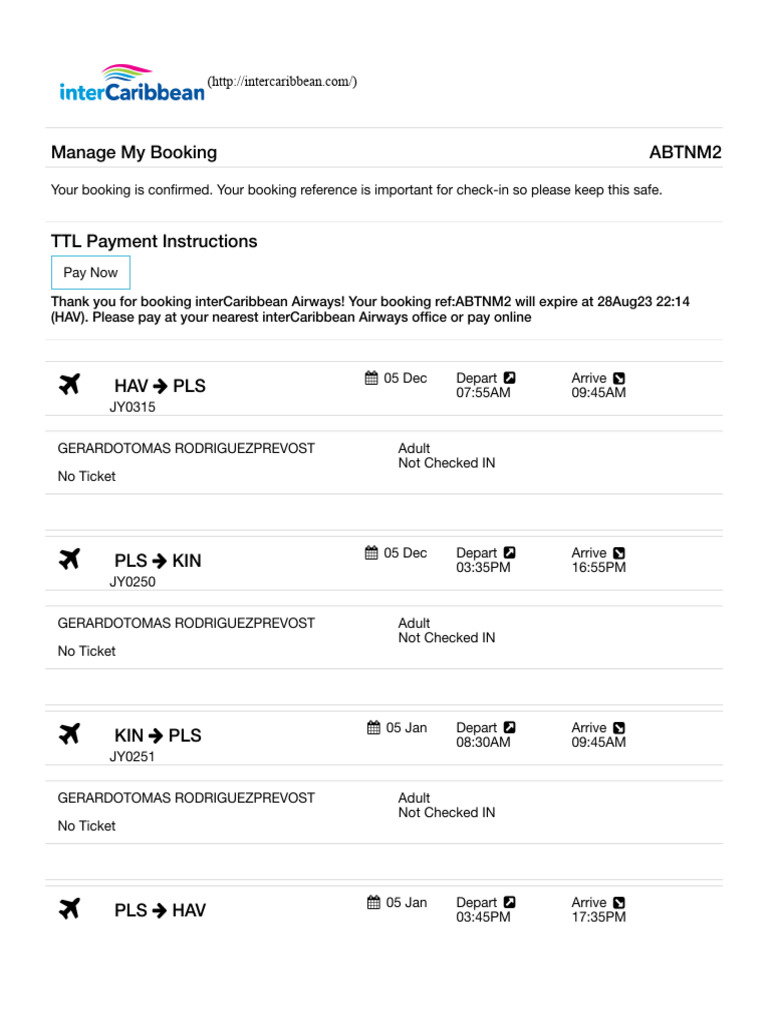
Task: Click No Ticket under flight JY0251
Action: (x=87, y=826)
